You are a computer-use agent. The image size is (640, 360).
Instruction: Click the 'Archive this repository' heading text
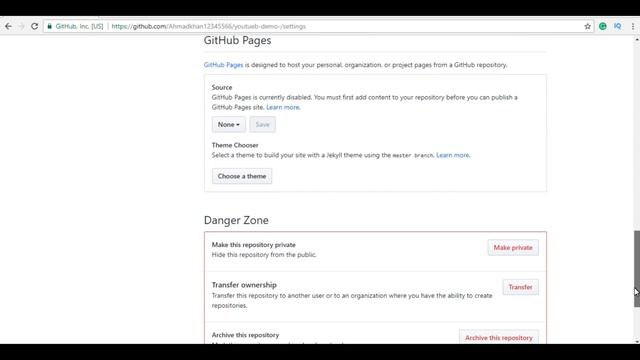[245, 335]
